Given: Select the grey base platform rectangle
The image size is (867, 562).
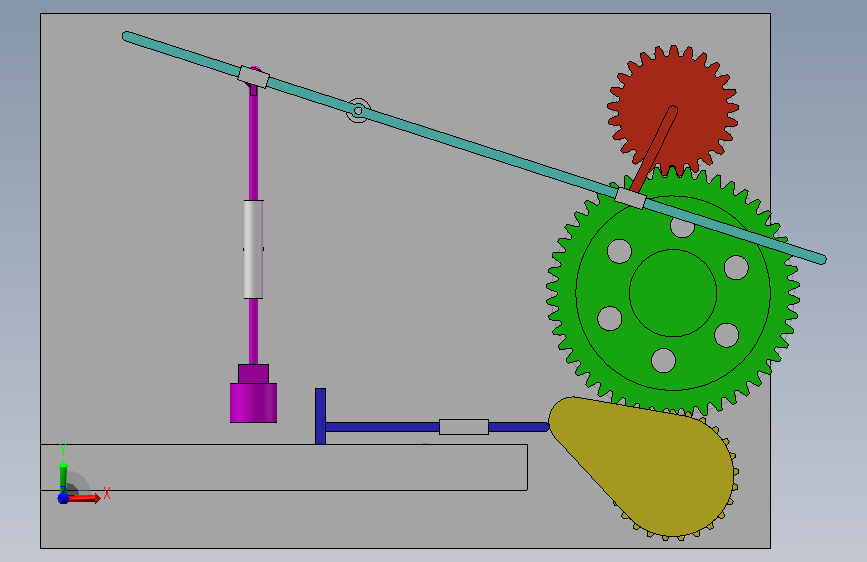Looking at the screenshot, I should click(x=284, y=467).
